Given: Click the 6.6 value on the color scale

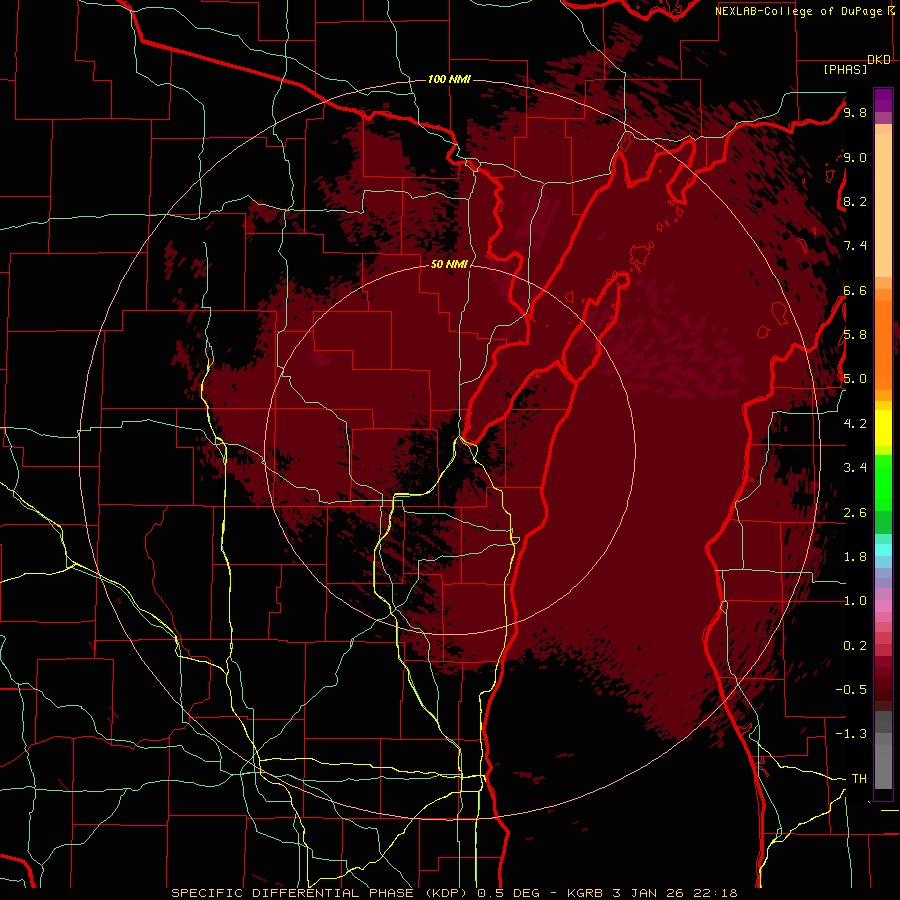Looking at the screenshot, I should pos(855,290).
